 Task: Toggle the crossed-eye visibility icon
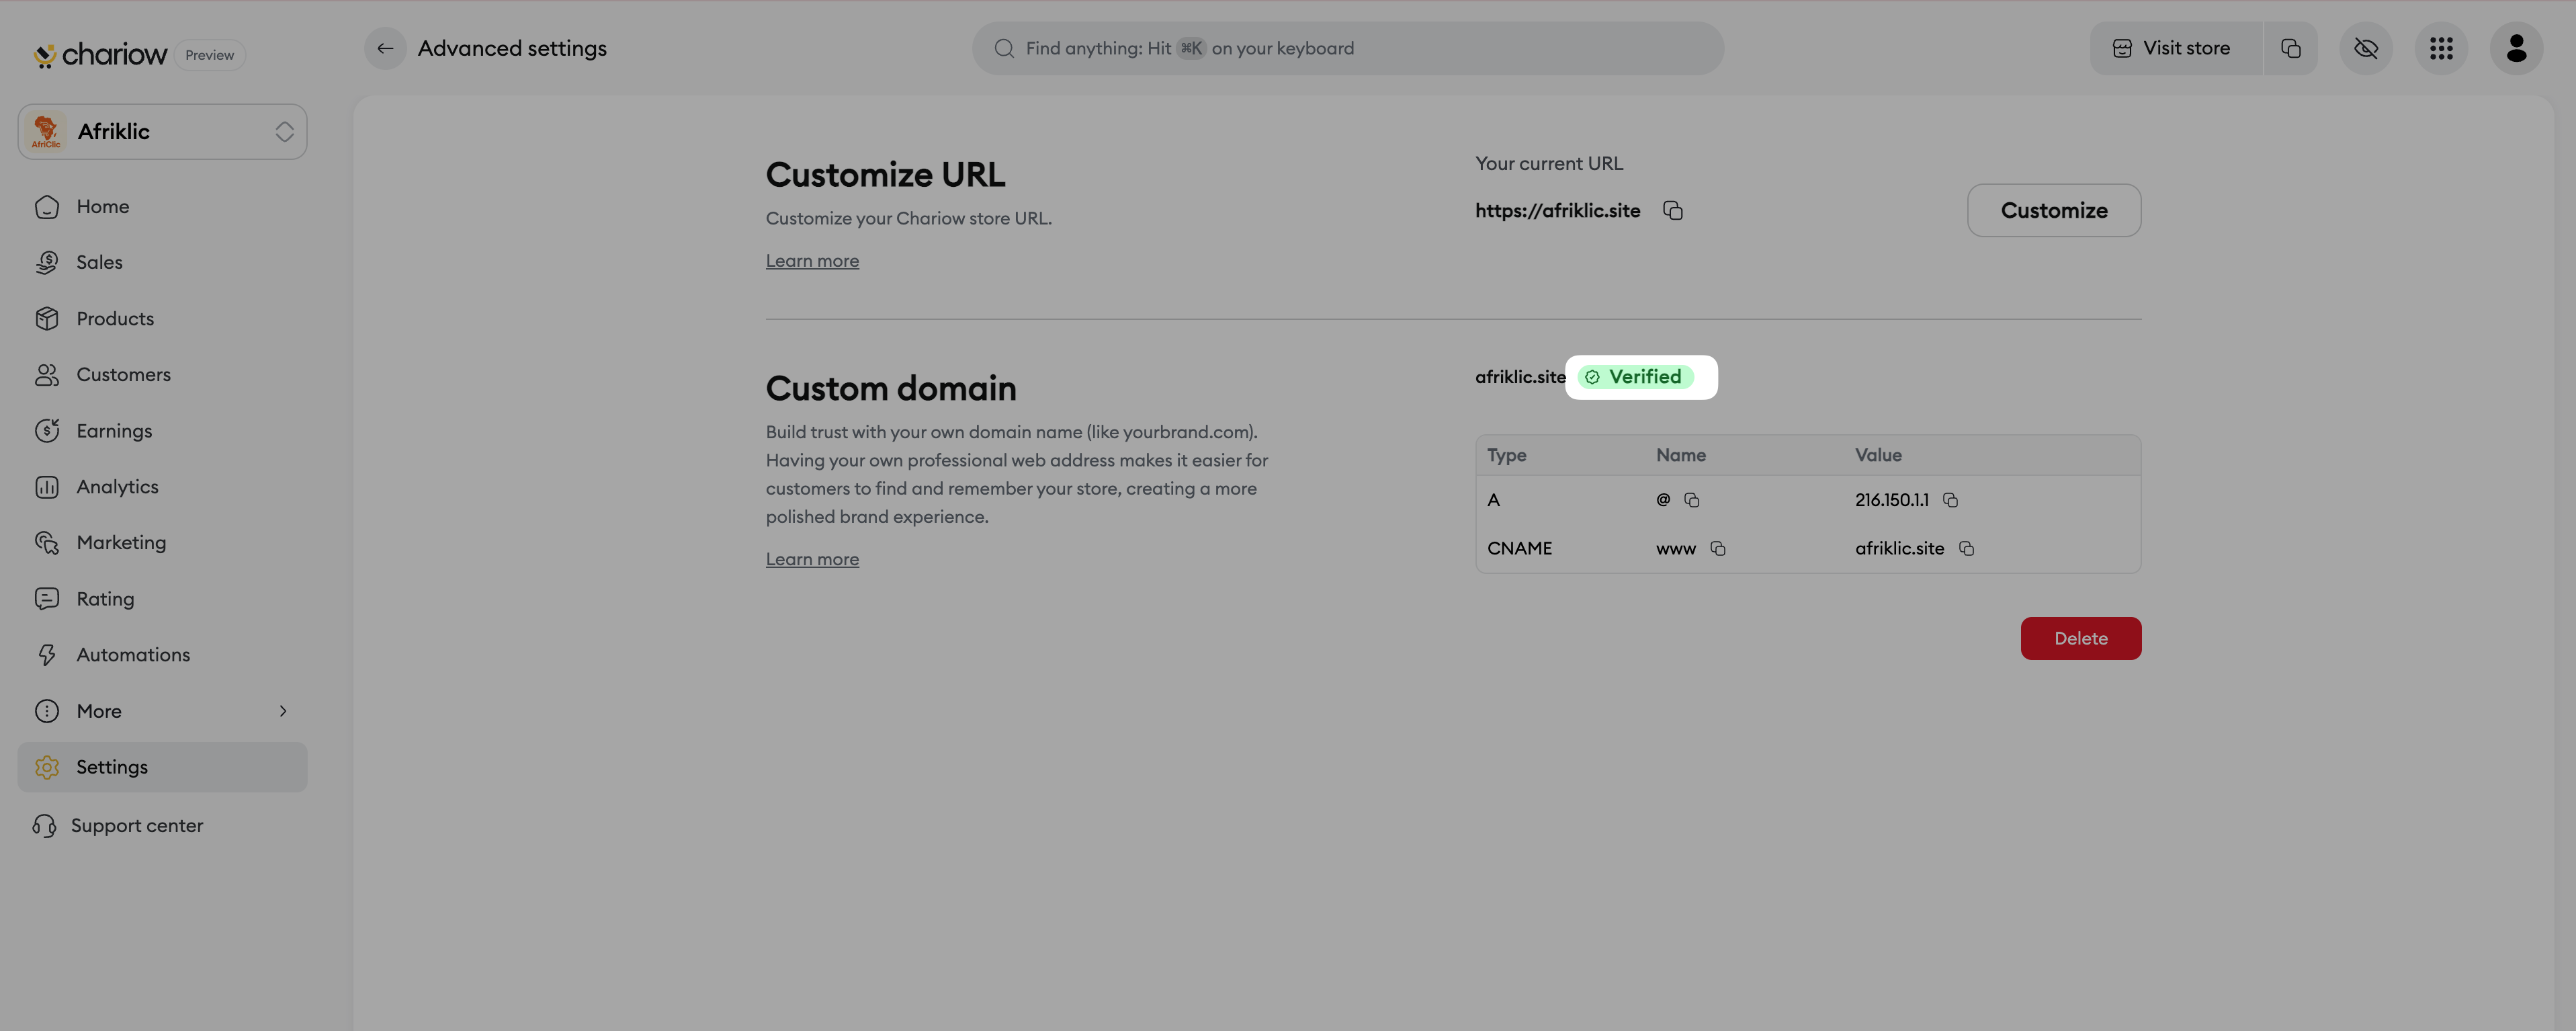(x=2366, y=48)
